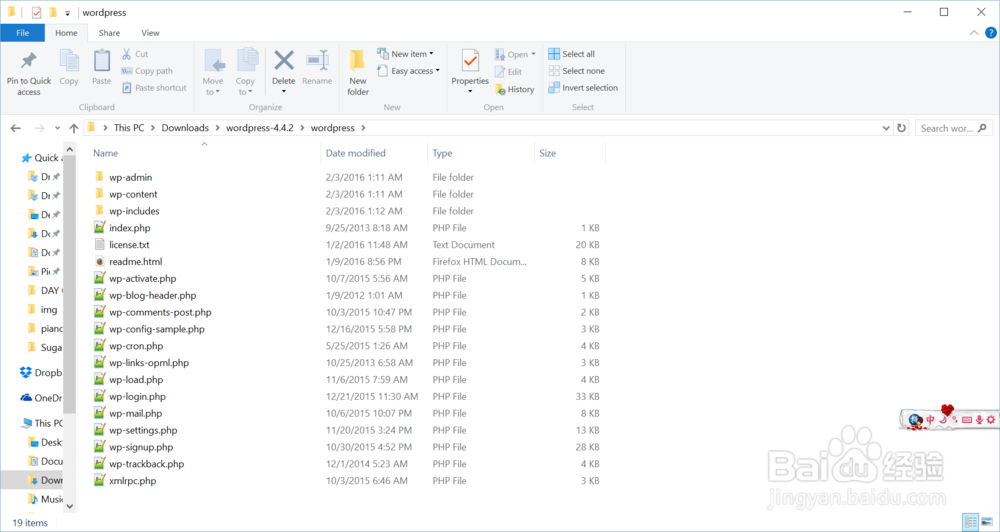Screen dimensions: 1000x532
Task: Click Downloads in address breadcrumb
Action: (185, 128)
